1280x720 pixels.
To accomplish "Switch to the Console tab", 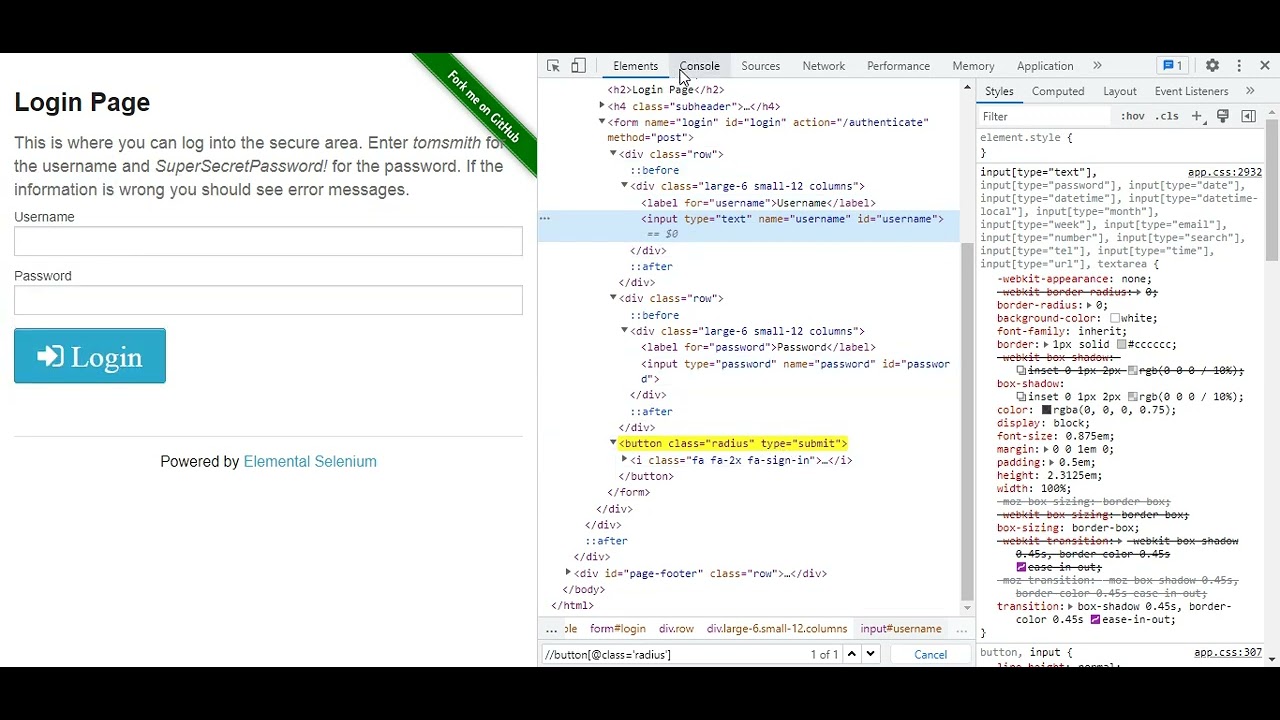I will pyautogui.click(x=699, y=66).
